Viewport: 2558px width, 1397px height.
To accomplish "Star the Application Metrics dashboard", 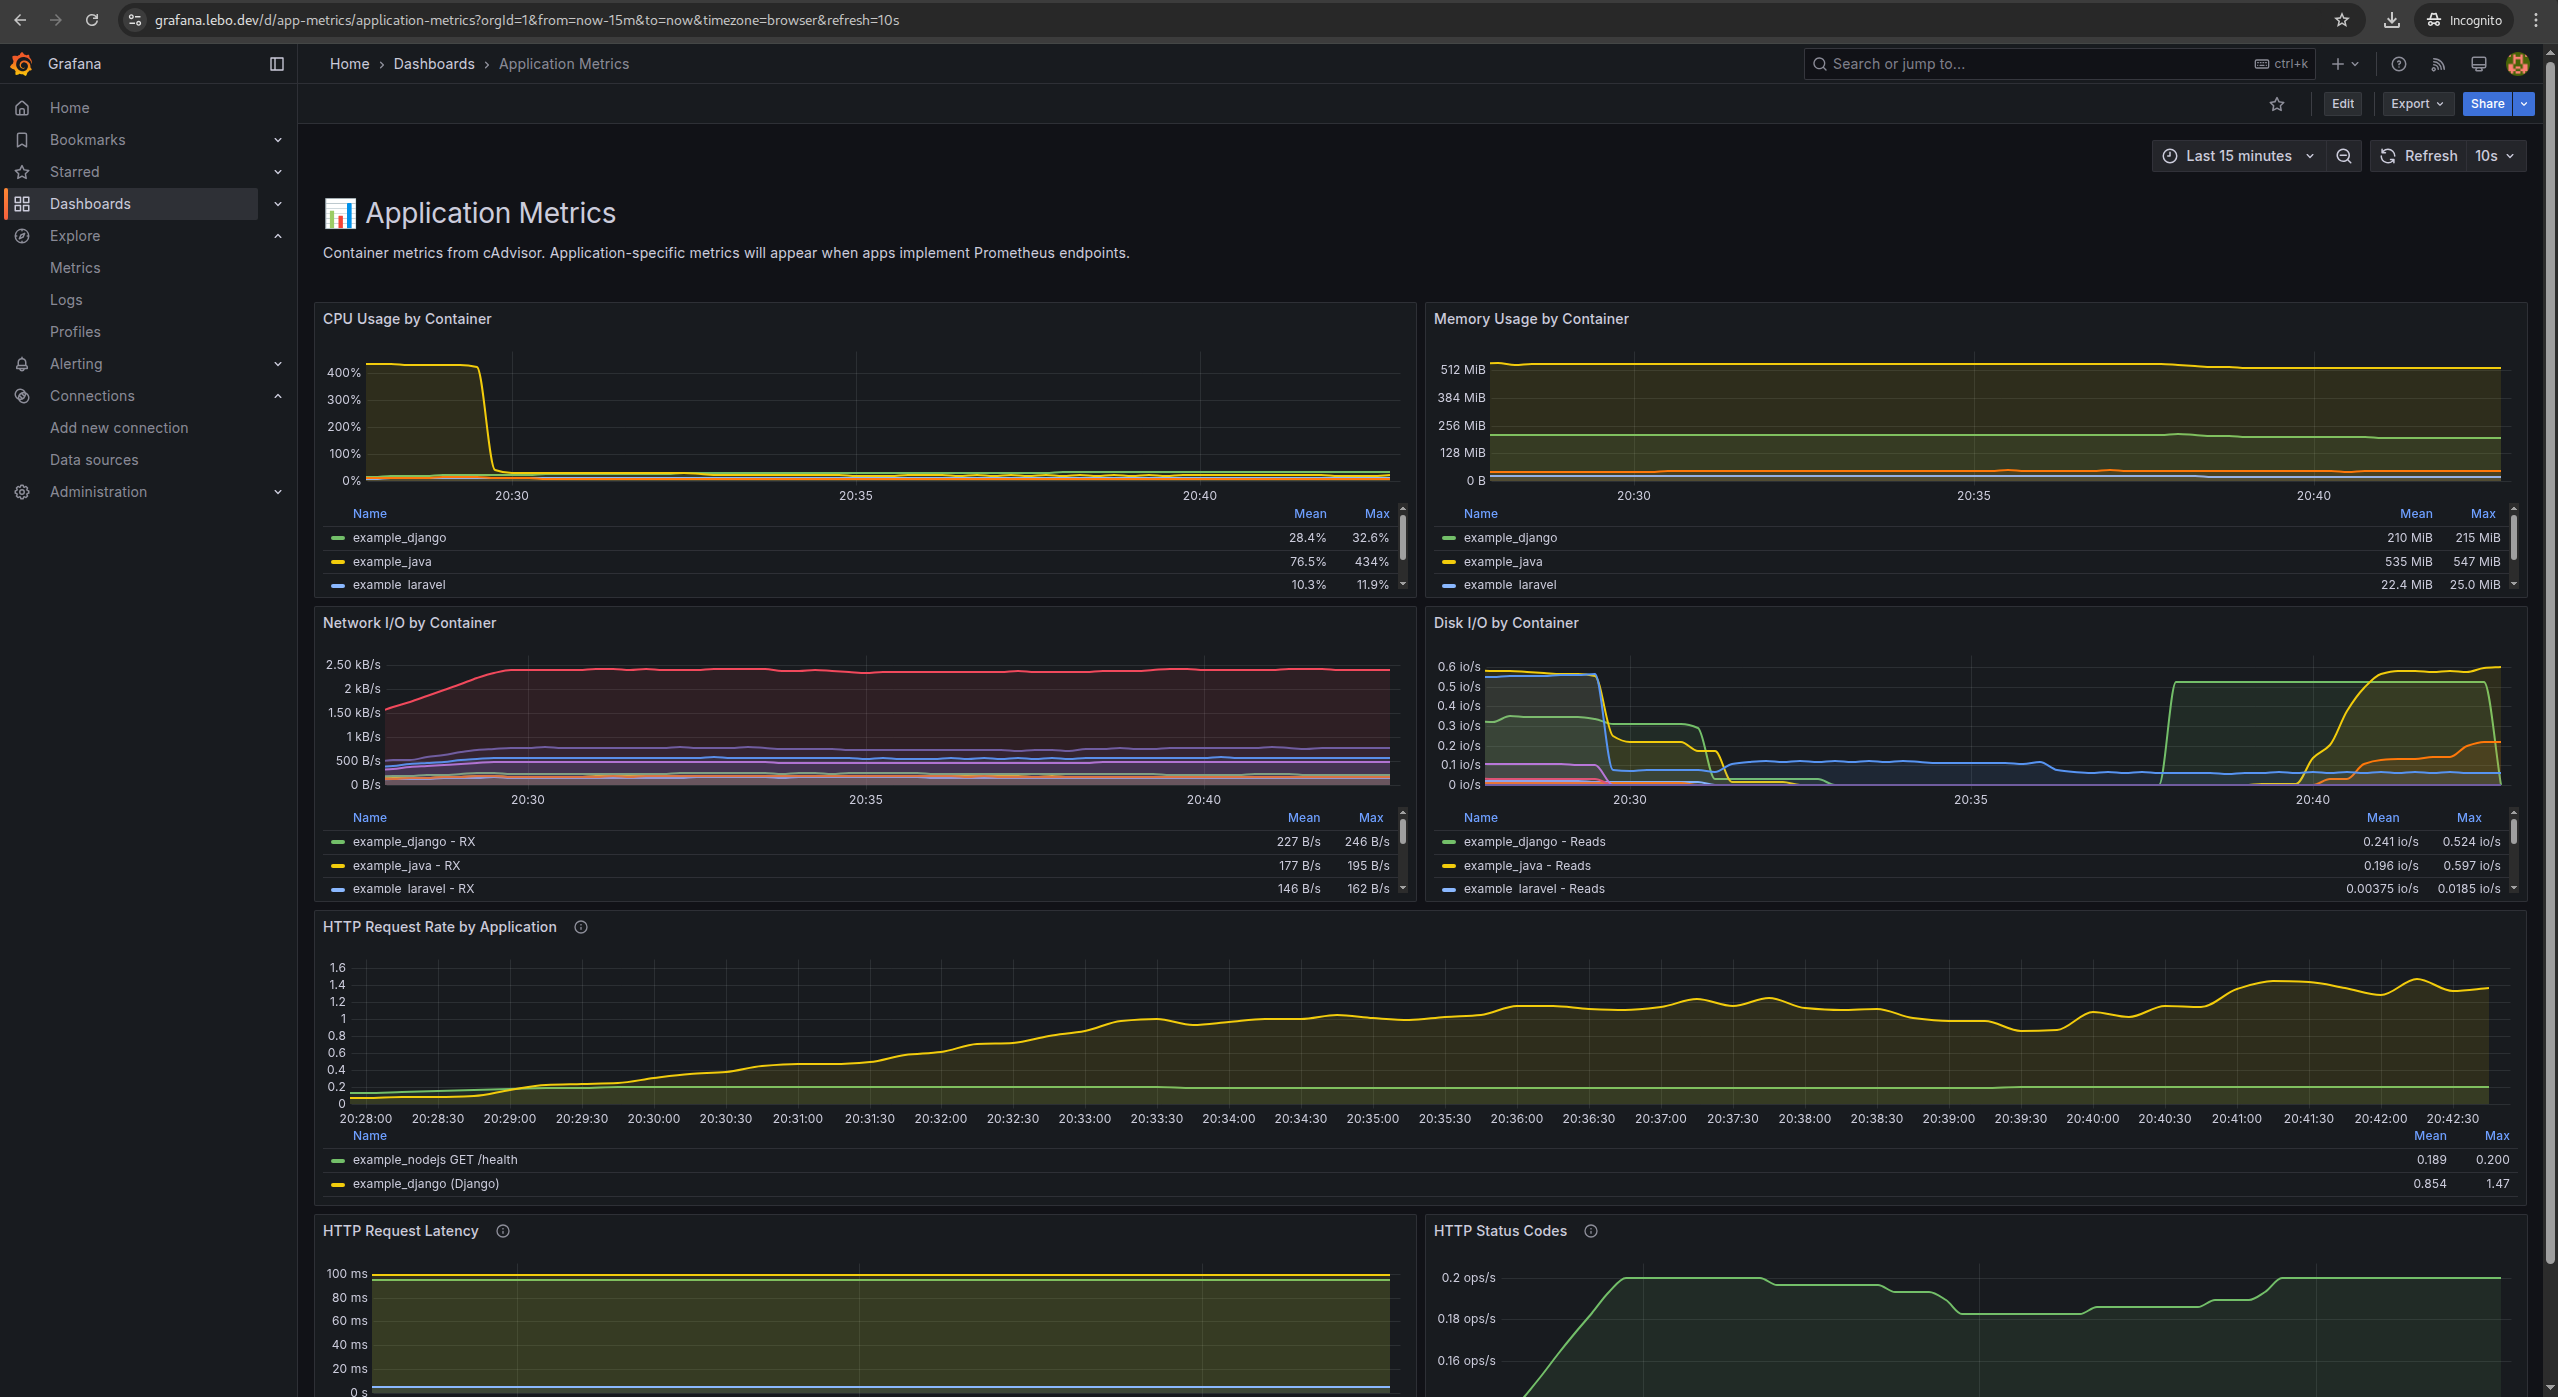I will [2276, 103].
